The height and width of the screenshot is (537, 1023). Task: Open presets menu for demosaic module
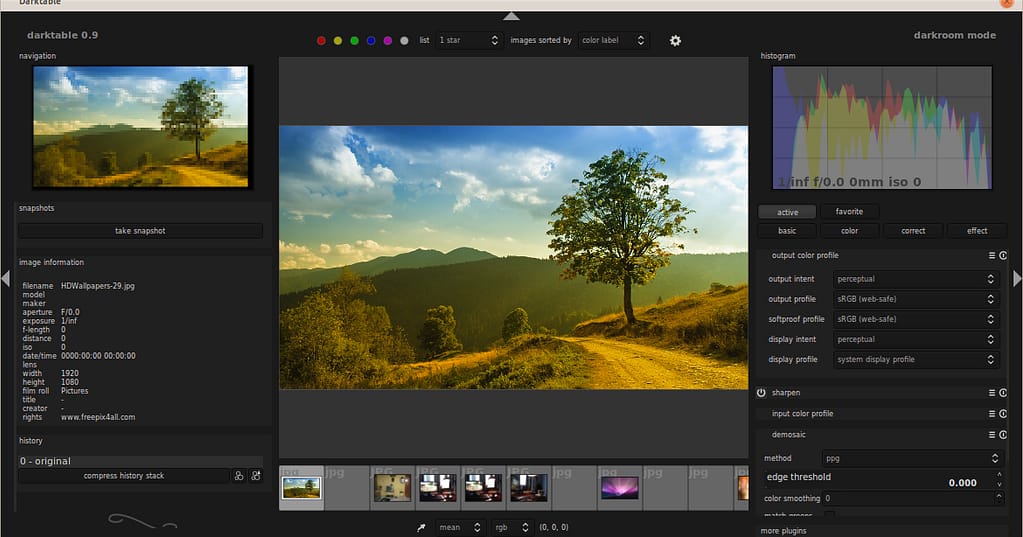click(992, 435)
